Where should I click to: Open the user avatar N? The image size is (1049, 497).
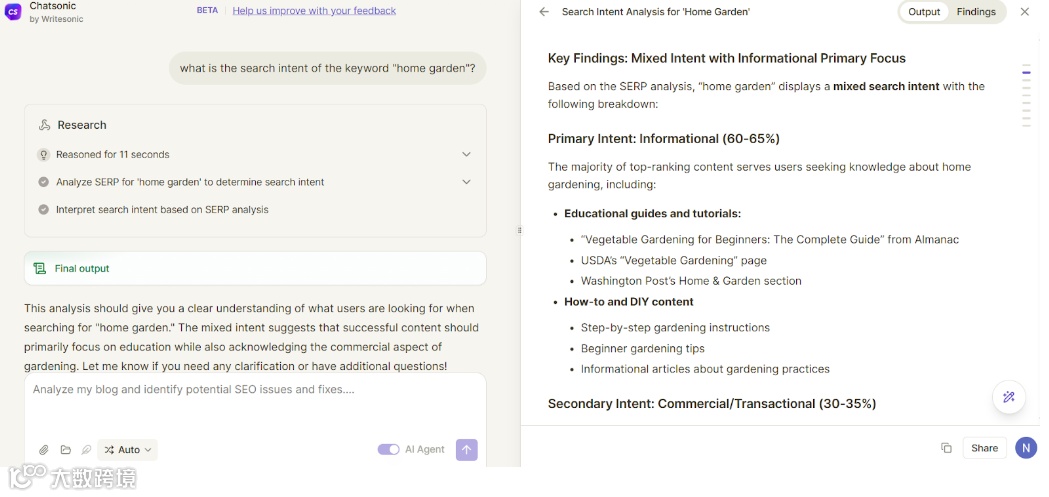[1025, 448]
